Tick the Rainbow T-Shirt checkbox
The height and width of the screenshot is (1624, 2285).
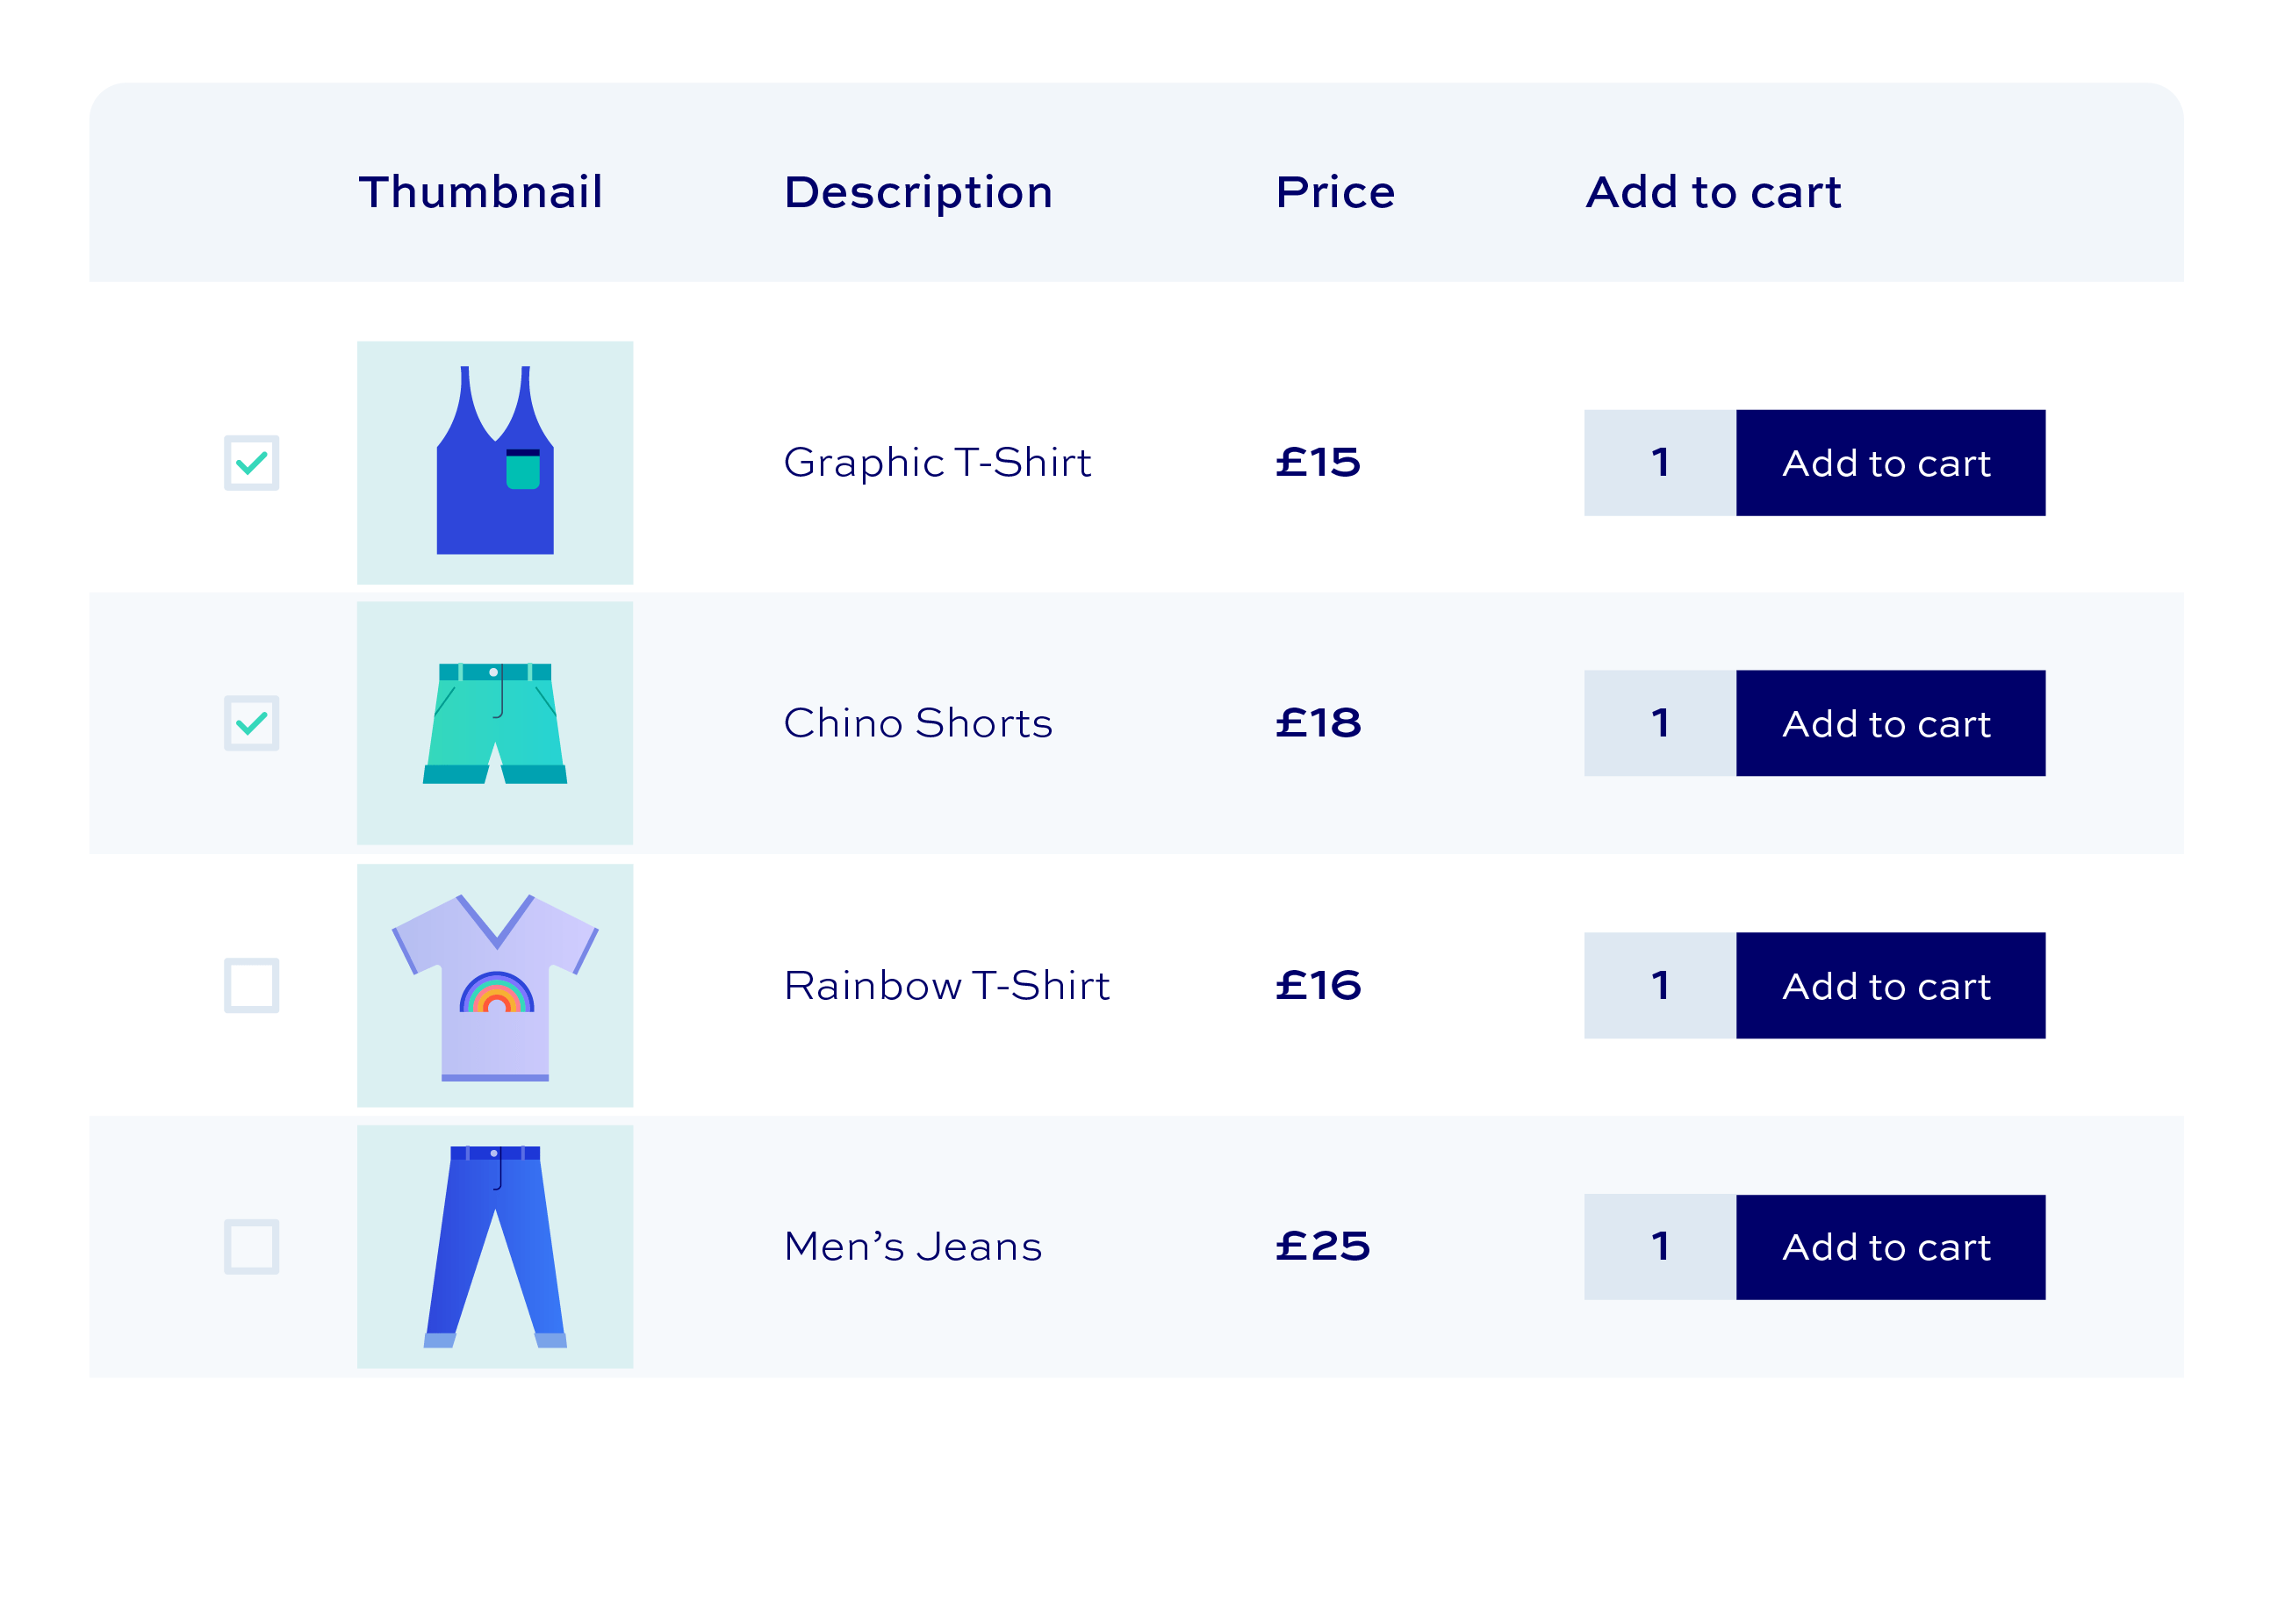click(251, 986)
